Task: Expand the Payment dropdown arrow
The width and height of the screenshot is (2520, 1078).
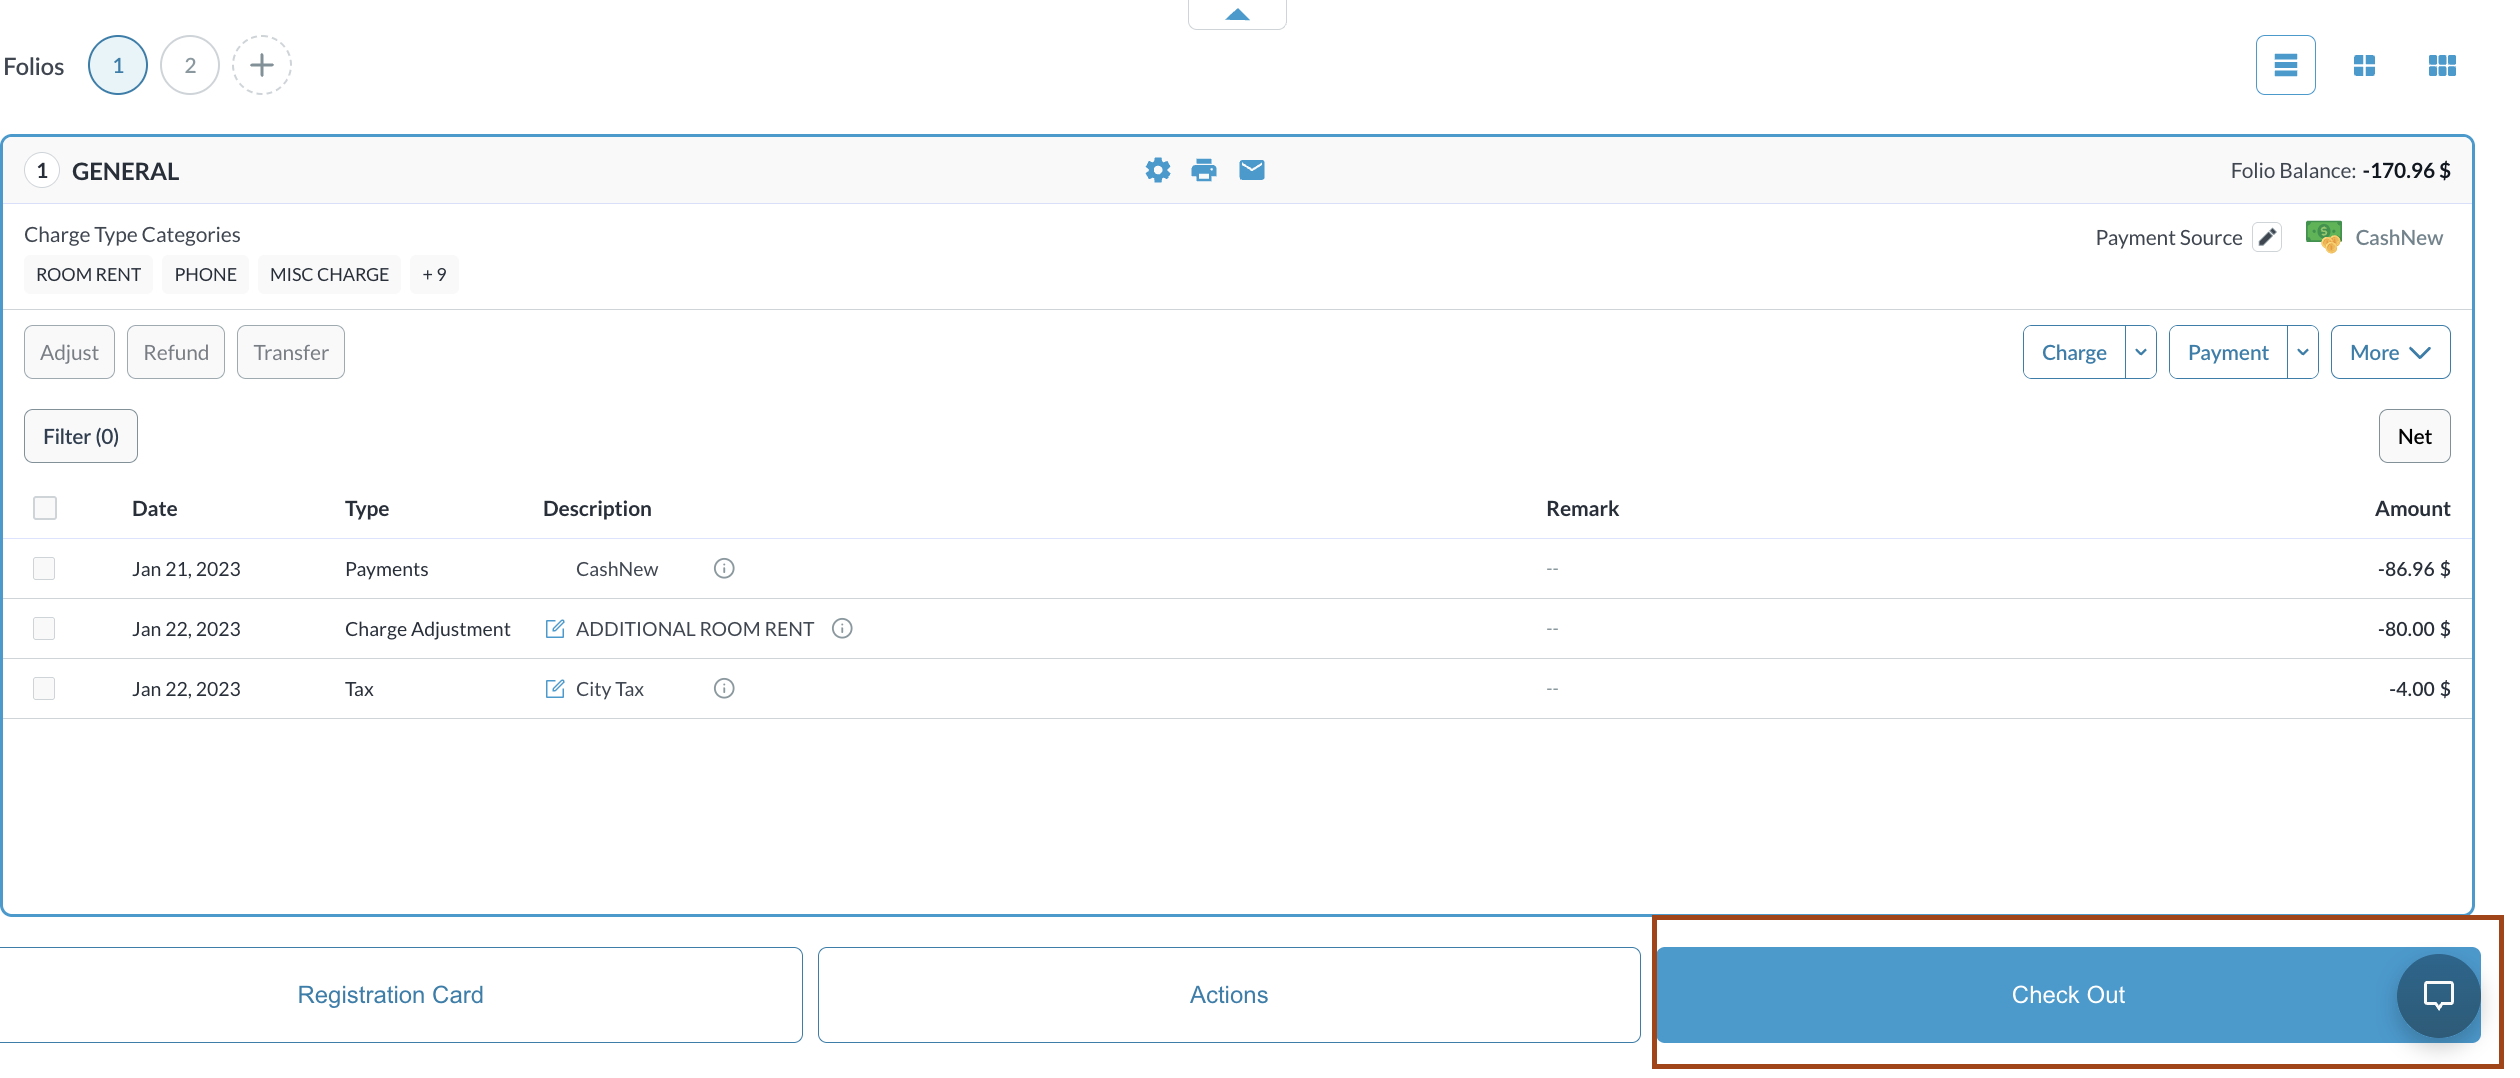Action: (2303, 353)
